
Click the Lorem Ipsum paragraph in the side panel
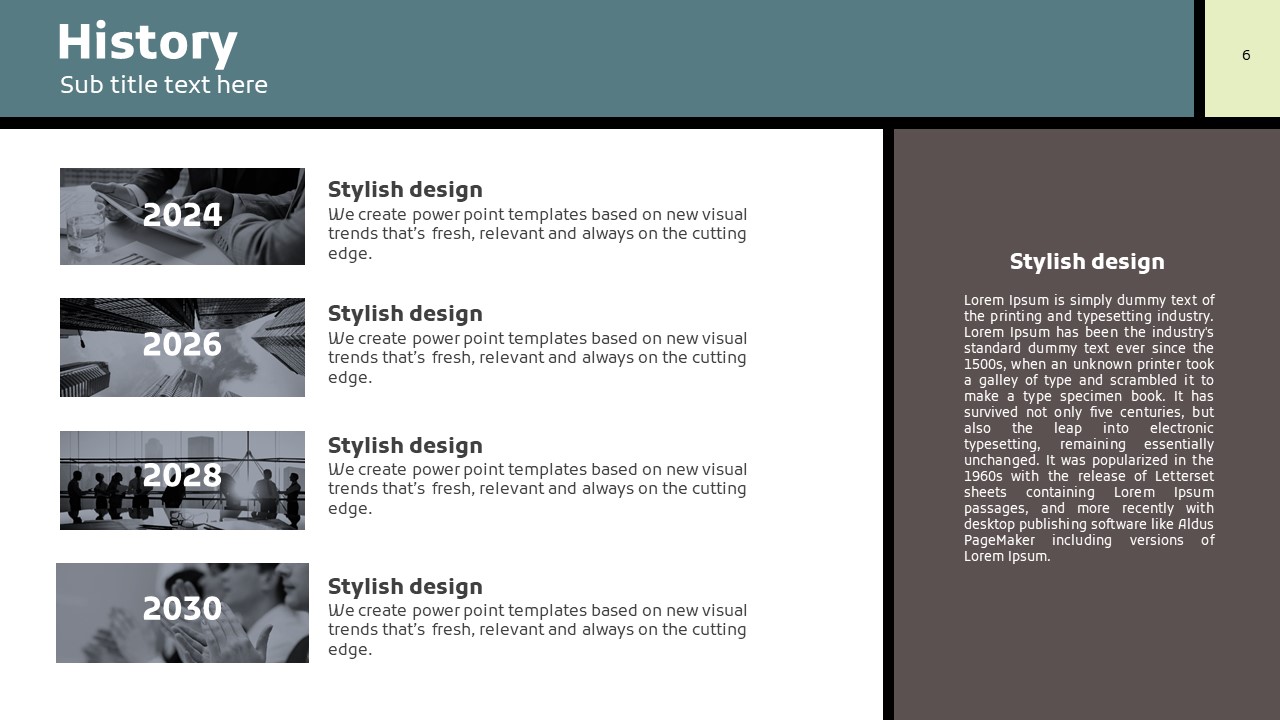(x=1089, y=428)
